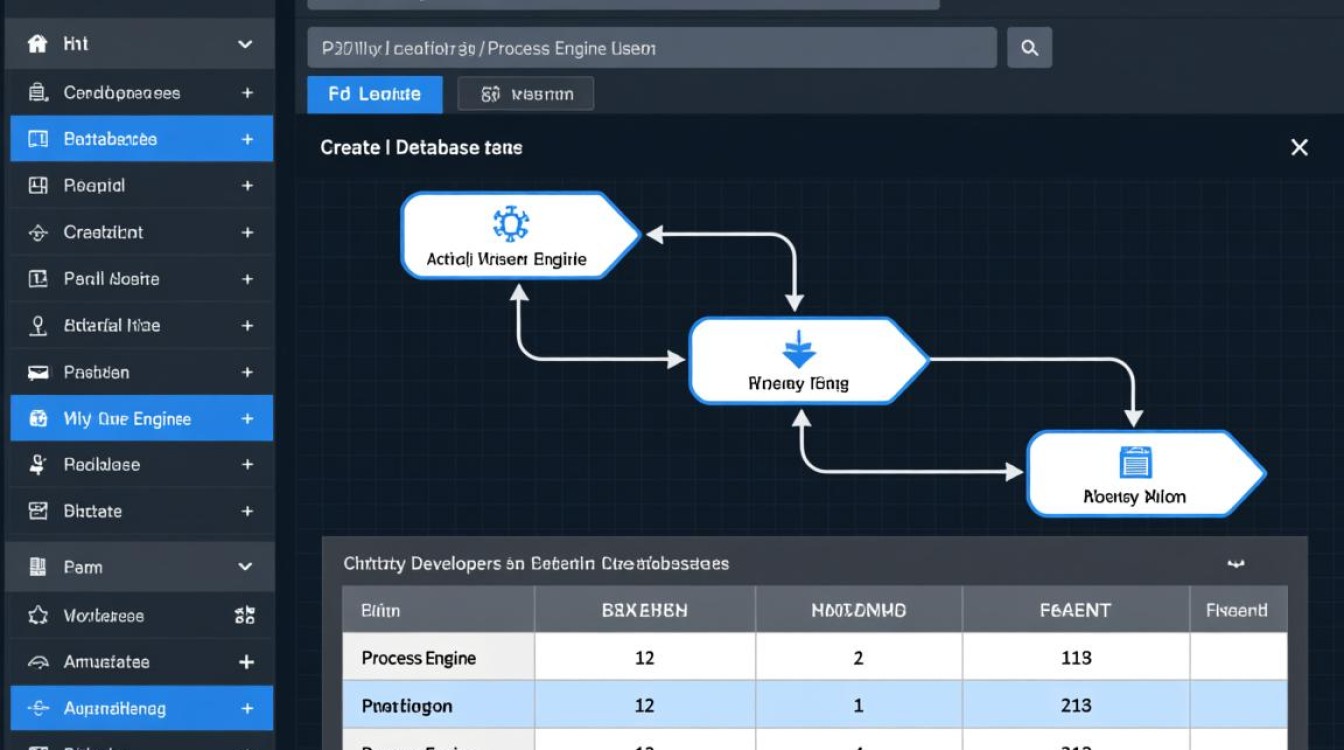Click download arrow icon in middle node
Viewport: 1344px width, 750px height.
(x=798, y=351)
